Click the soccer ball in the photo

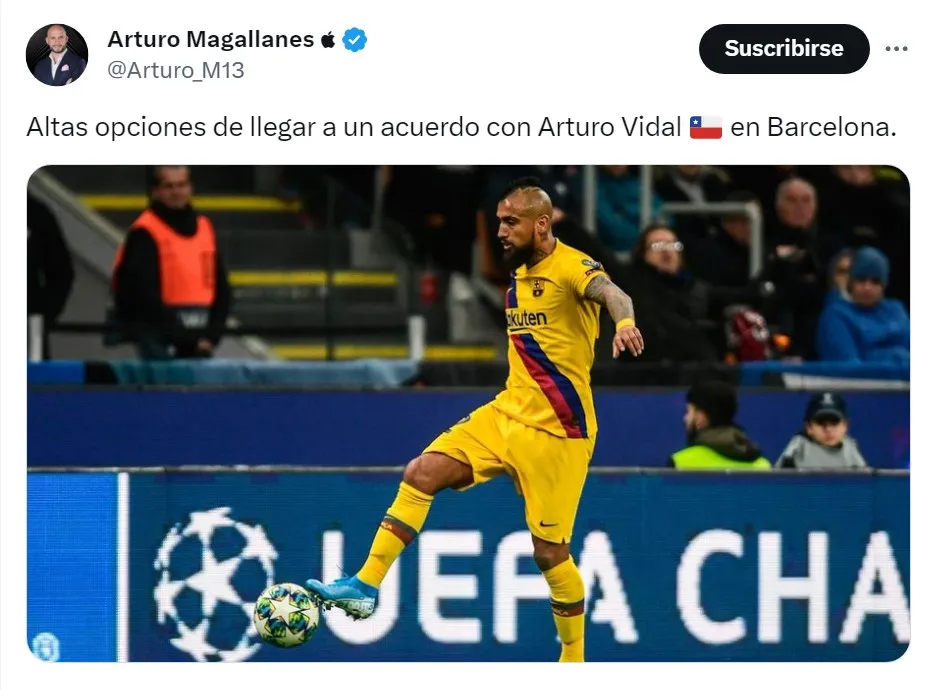(286, 614)
